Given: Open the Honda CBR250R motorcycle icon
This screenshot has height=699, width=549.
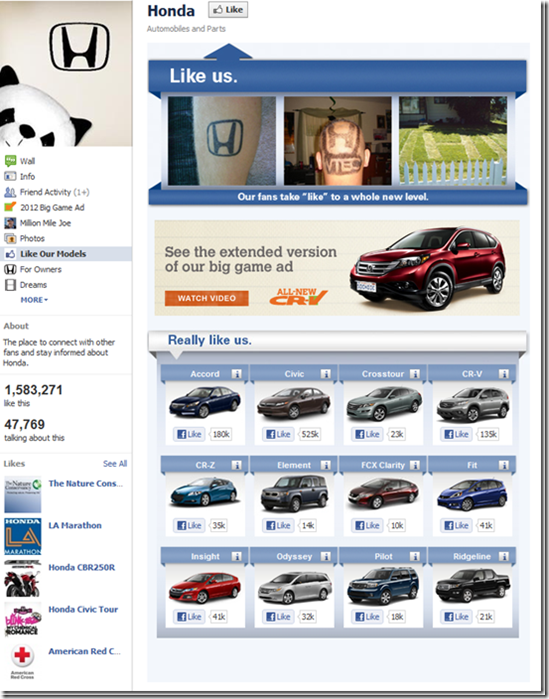Looking at the screenshot, I should pos(23,578).
